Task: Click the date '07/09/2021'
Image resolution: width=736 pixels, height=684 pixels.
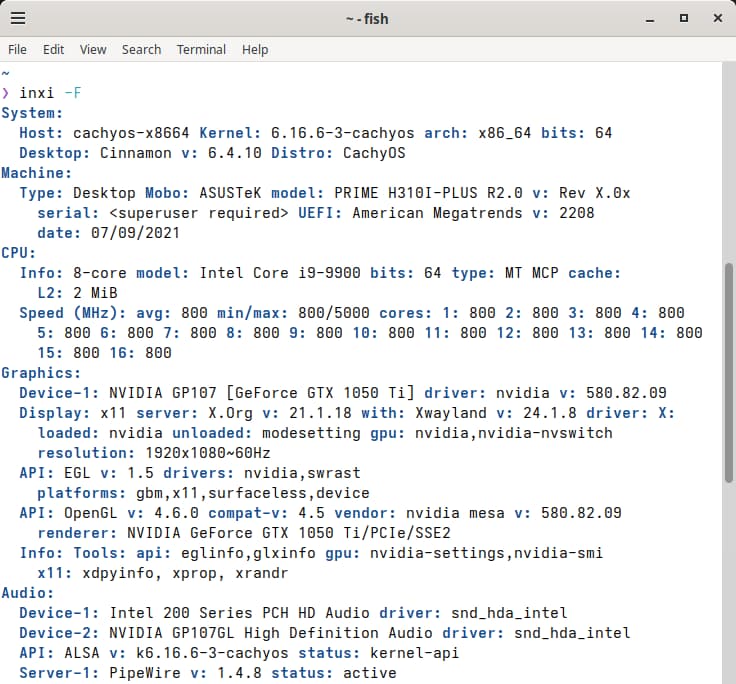Action: (136, 233)
